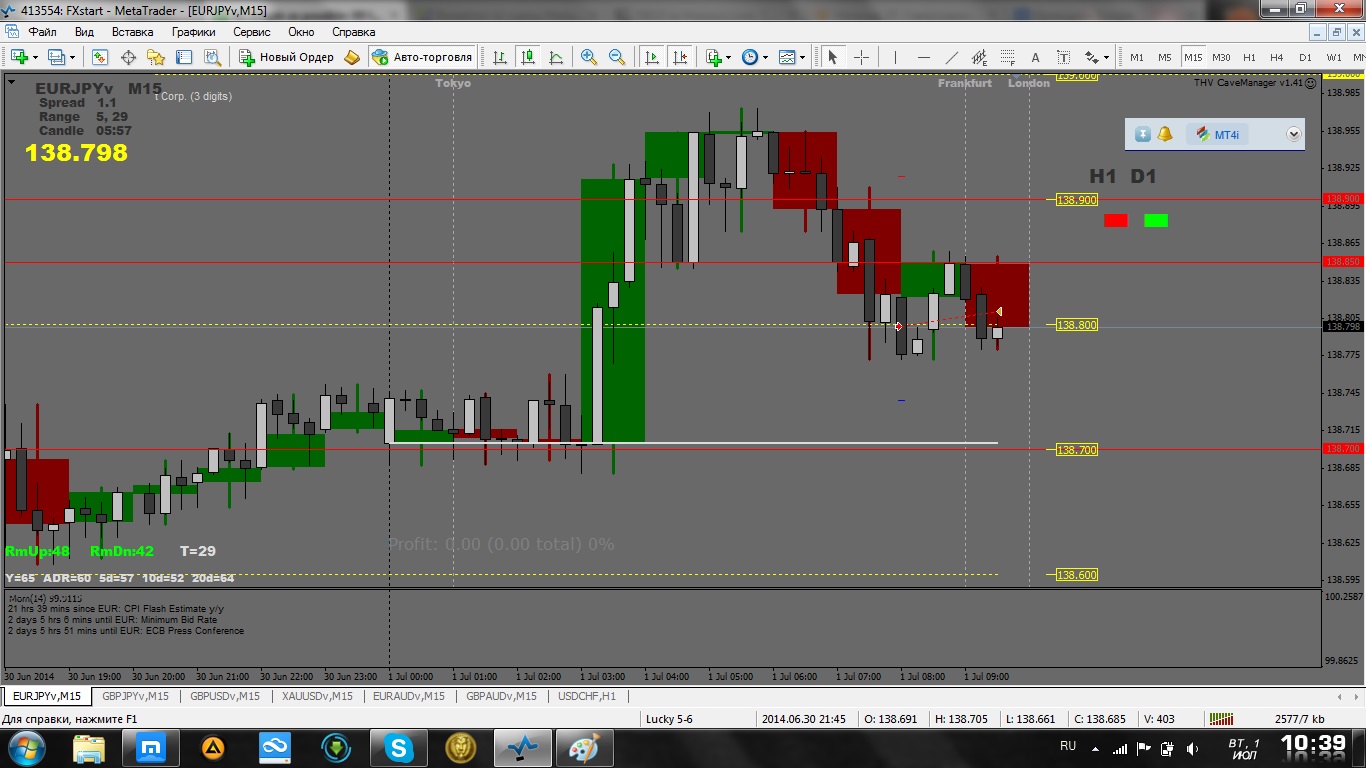Open the Profiles toolbar icon

(x=57, y=57)
